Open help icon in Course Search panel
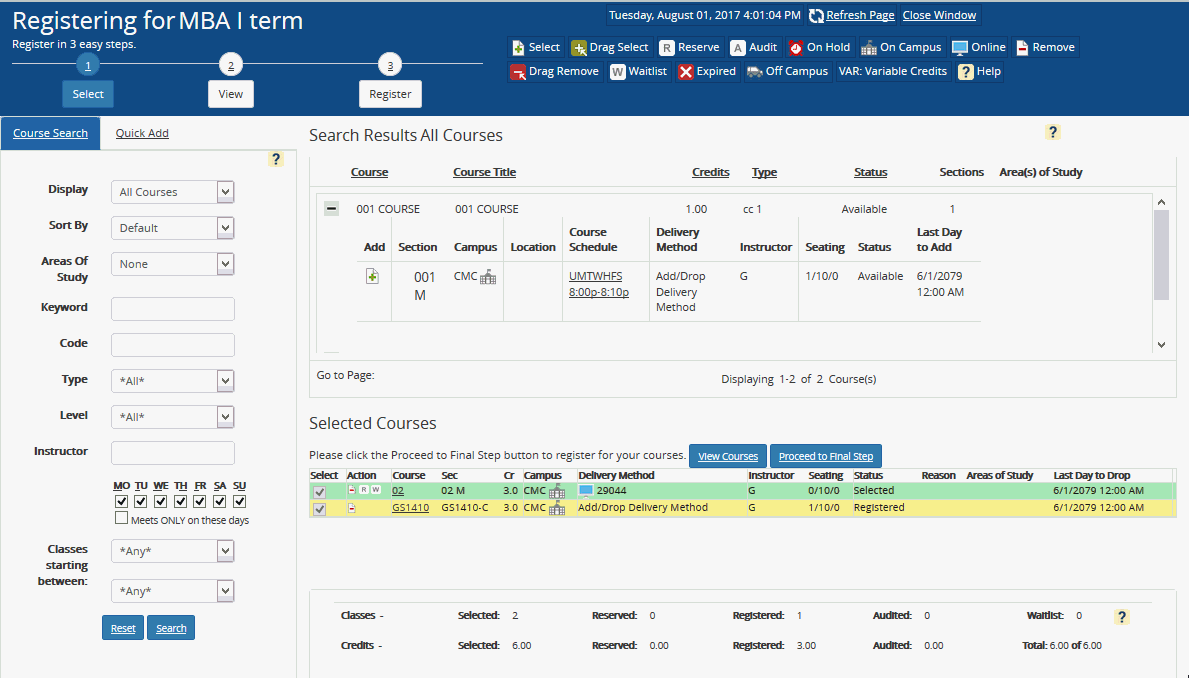Image resolution: width=1189 pixels, height=678 pixels. point(276,159)
